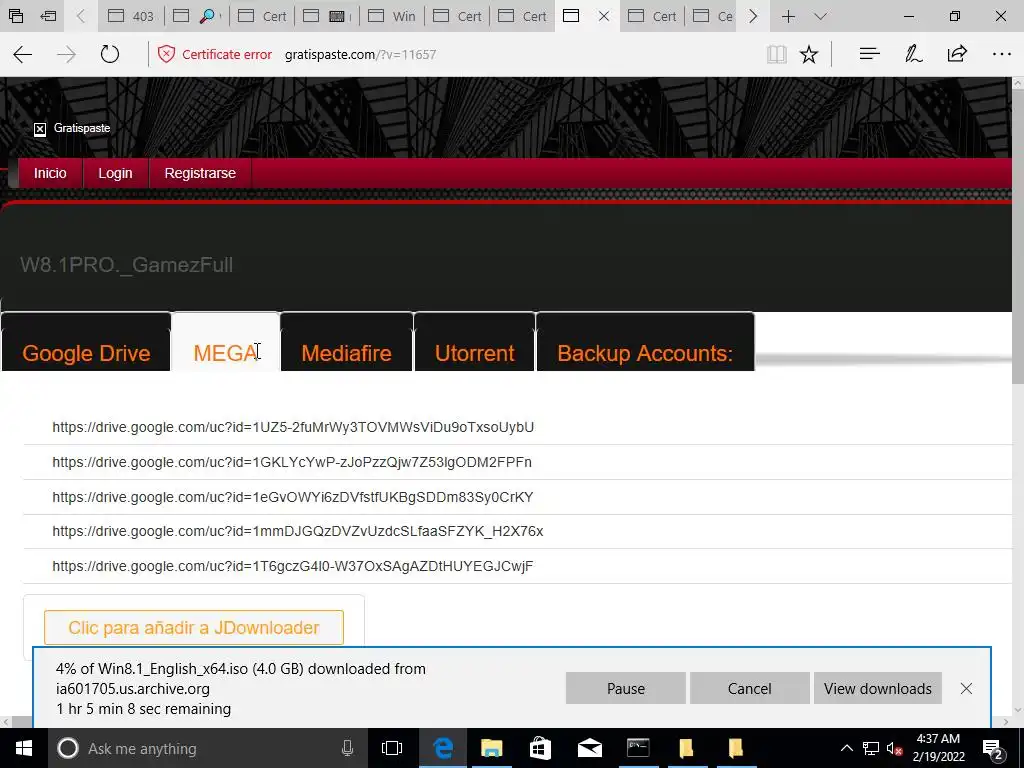Open Edge settings and more menu
The height and width of the screenshot is (768, 1024).
(1001, 54)
